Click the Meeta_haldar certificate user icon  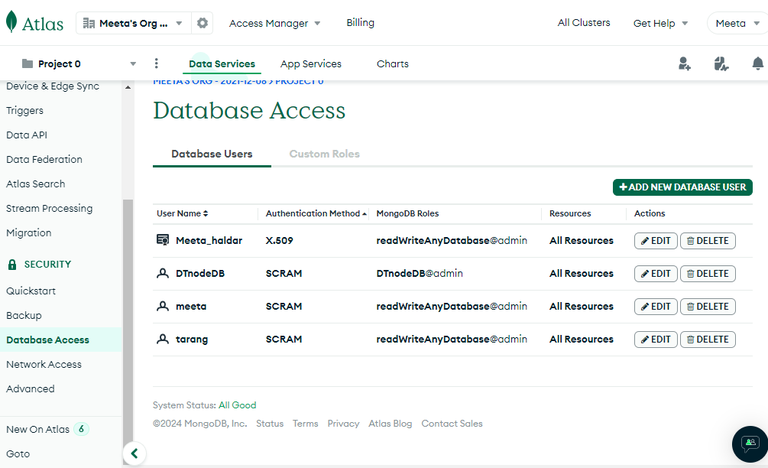[162, 240]
